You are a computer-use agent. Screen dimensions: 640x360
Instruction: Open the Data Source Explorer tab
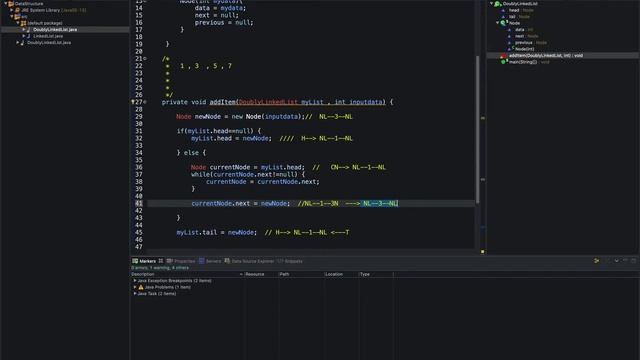click(x=249, y=261)
